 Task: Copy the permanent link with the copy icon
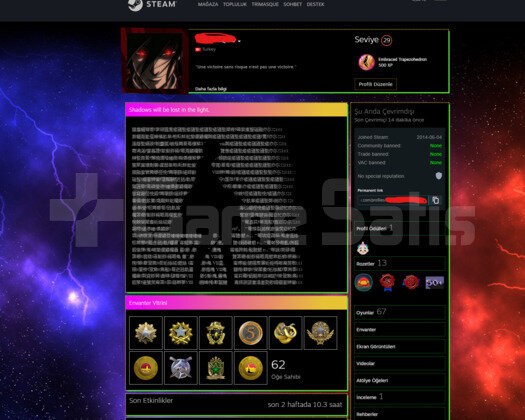coord(436,200)
